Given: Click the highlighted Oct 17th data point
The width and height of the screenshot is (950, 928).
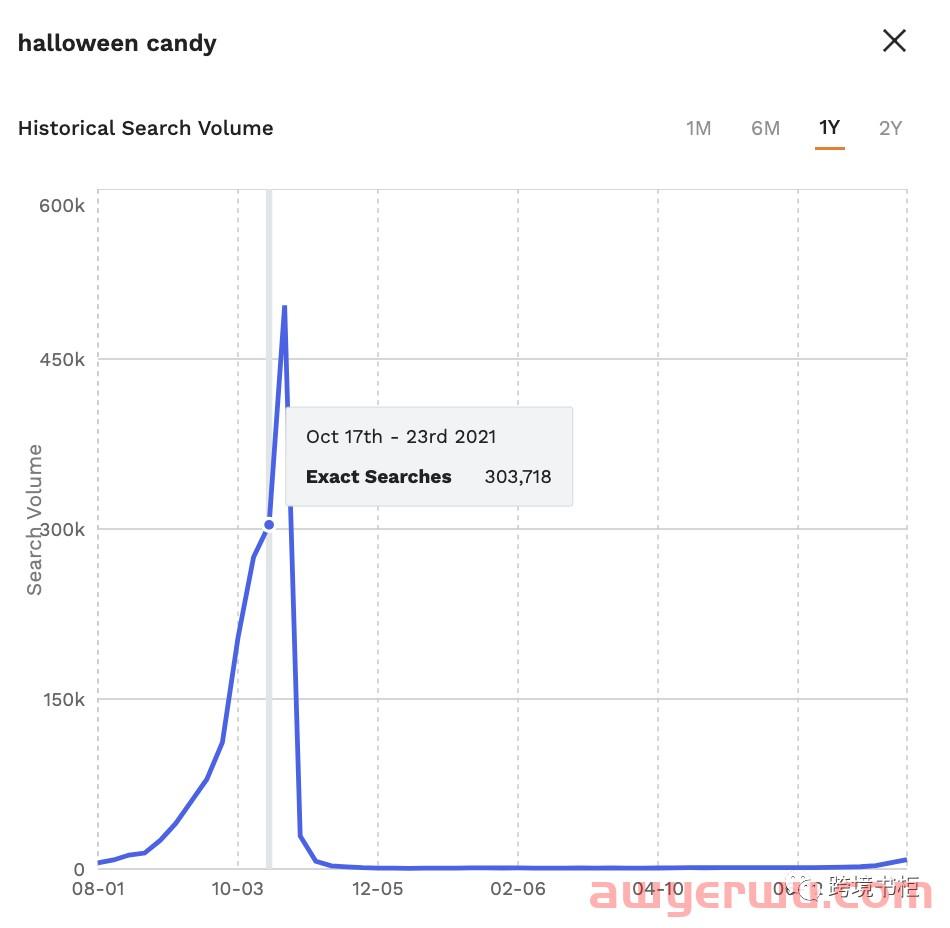Looking at the screenshot, I should click(x=269, y=525).
